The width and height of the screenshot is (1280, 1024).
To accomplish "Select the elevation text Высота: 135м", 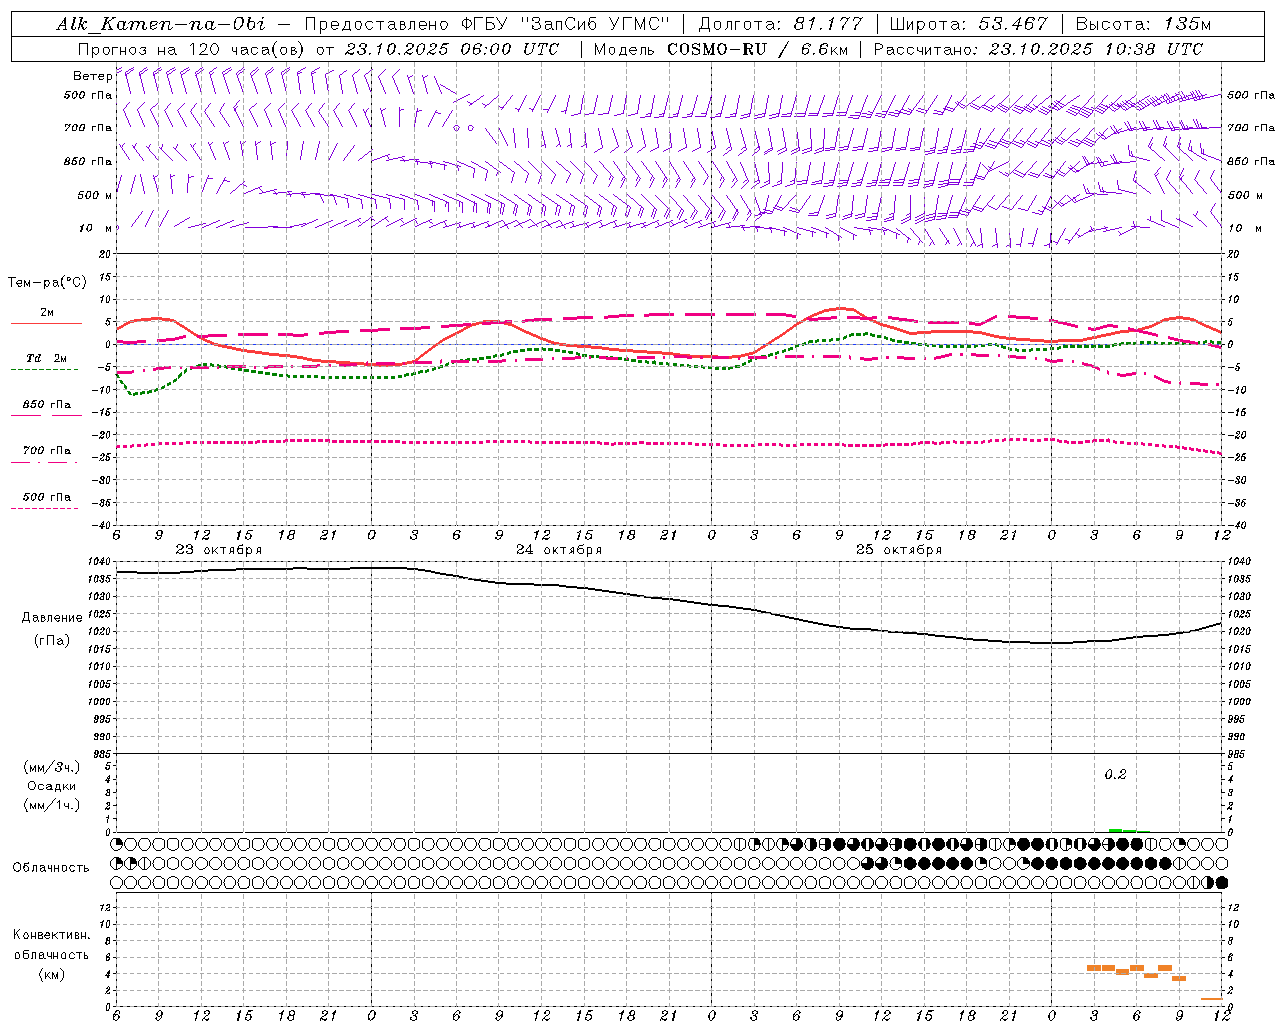I will pos(1142,24).
